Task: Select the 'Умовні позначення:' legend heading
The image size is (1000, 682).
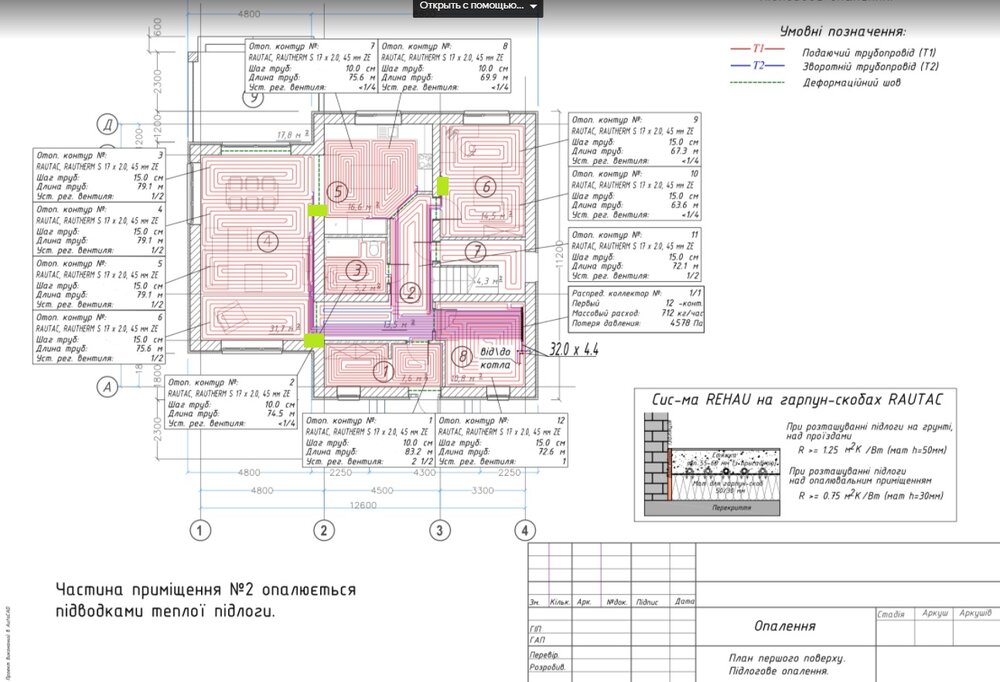Action: [842, 31]
